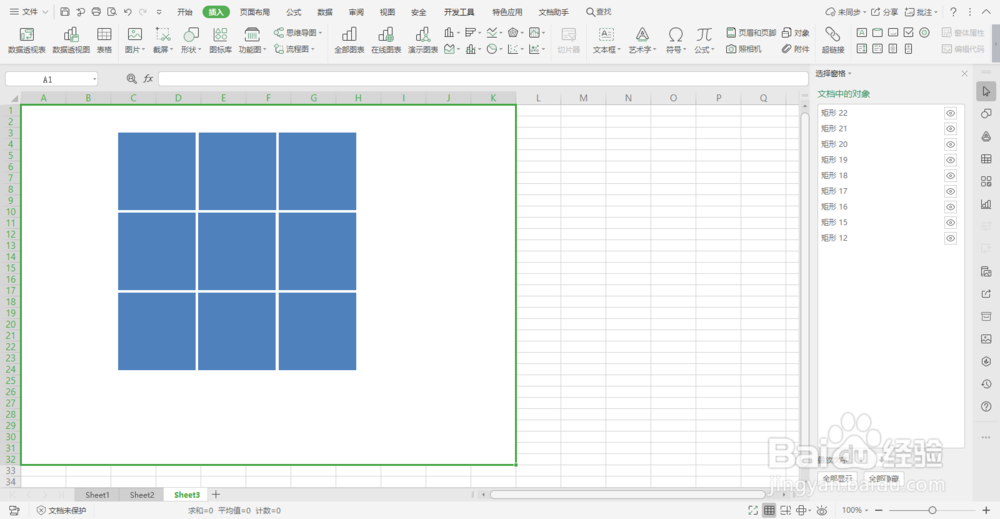Click the select arrow tool in right sidebar
1000x519 pixels.
tap(986, 91)
